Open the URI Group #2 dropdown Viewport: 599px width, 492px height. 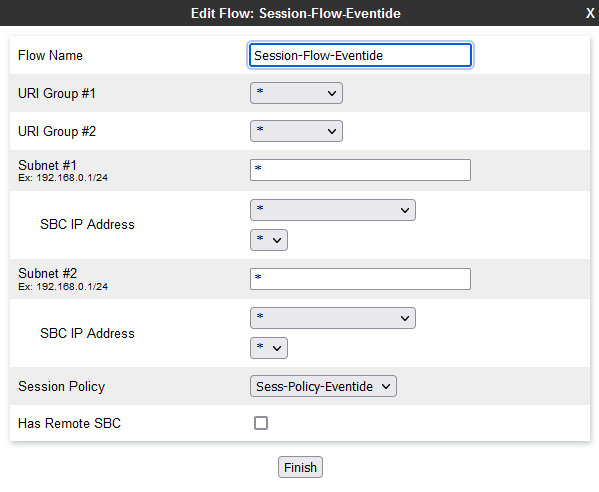296,131
